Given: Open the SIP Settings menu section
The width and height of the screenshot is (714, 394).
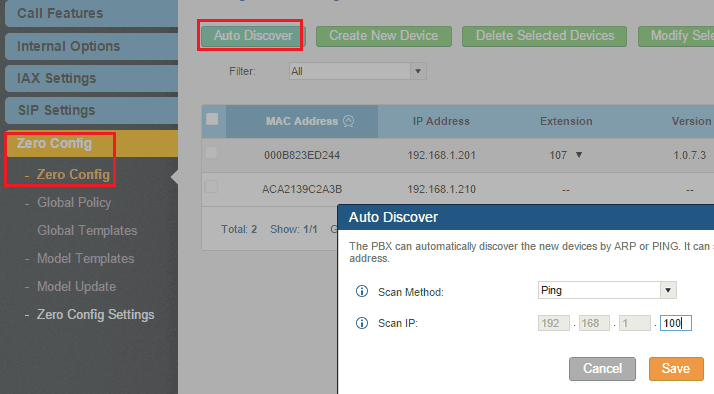Looking at the screenshot, I should [92, 110].
